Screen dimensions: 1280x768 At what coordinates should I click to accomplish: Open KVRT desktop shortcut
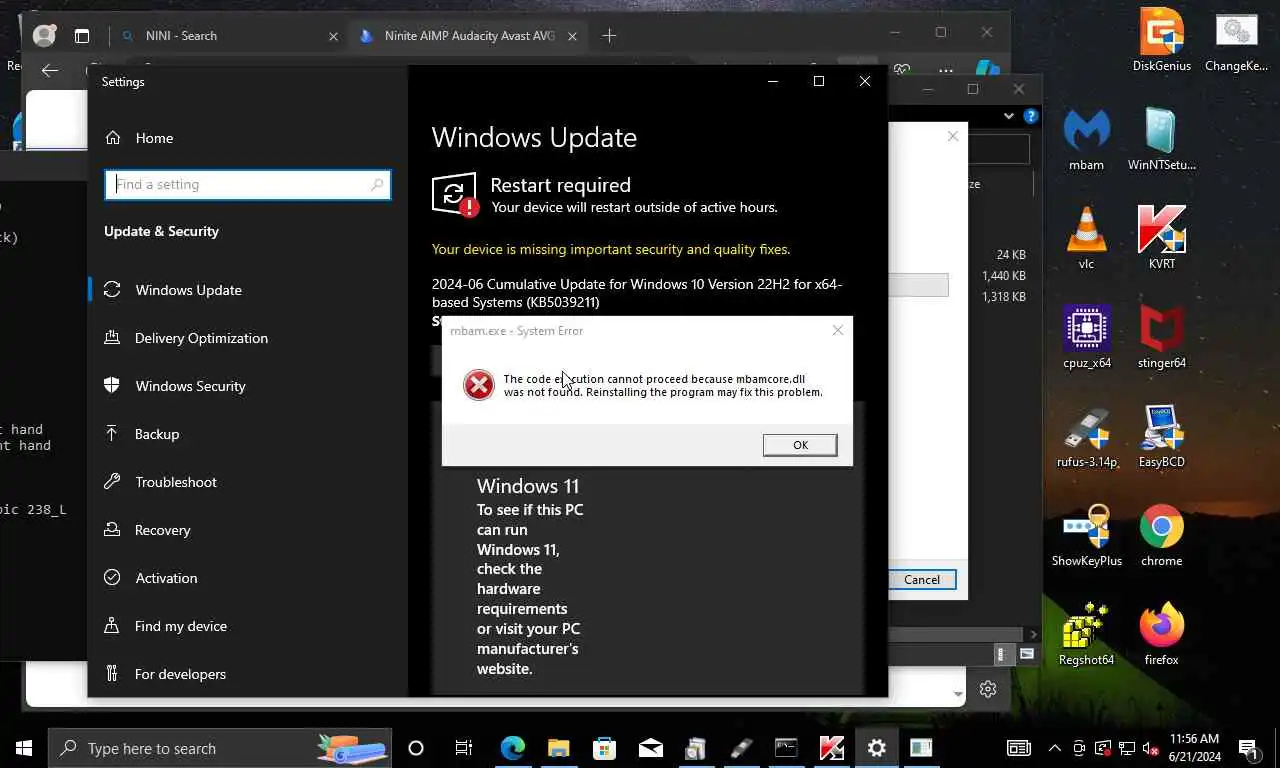click(x=1161, y=238)
